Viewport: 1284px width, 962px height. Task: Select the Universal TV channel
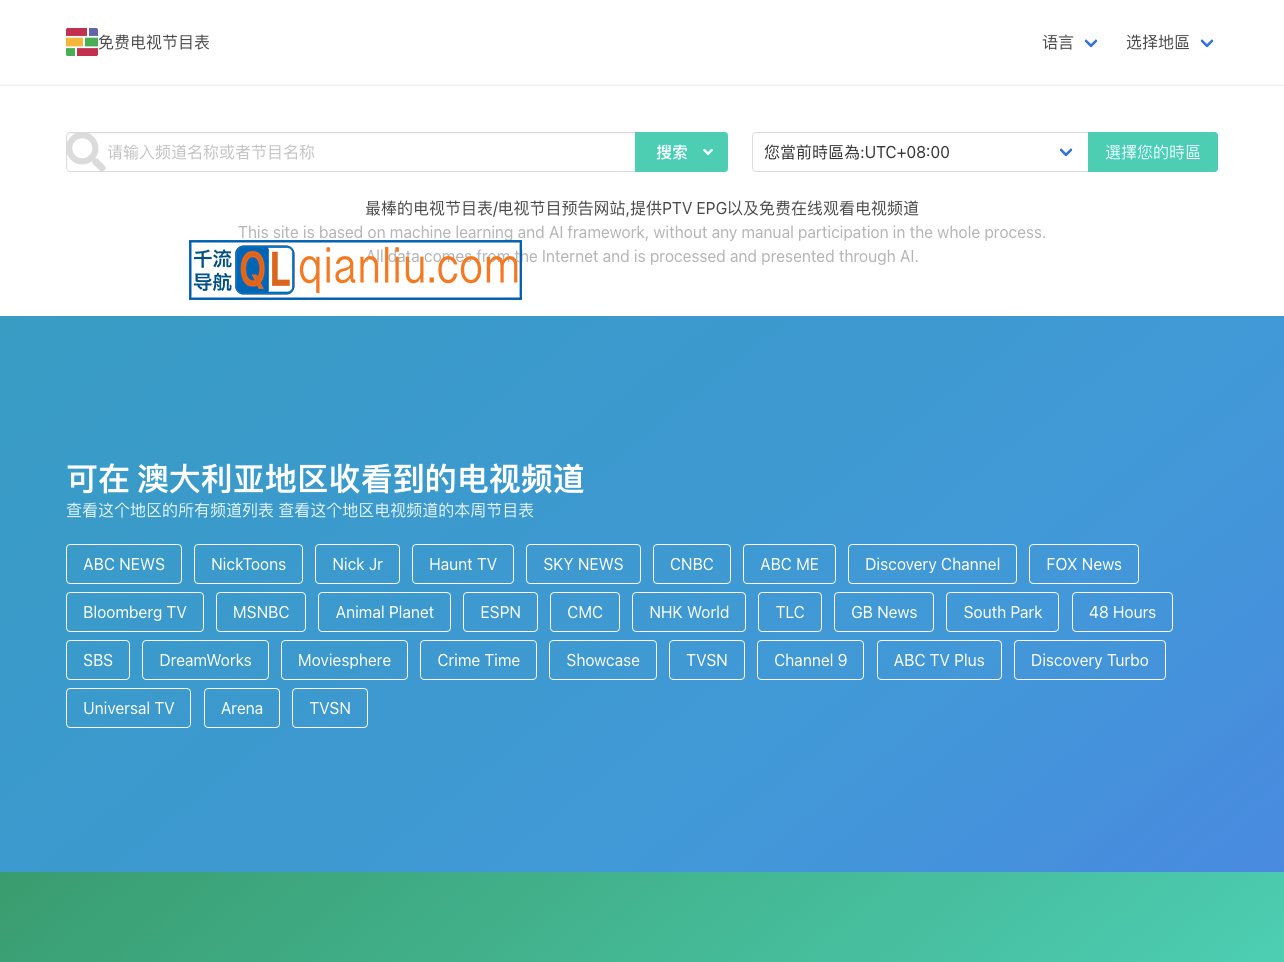click(128, 708)
